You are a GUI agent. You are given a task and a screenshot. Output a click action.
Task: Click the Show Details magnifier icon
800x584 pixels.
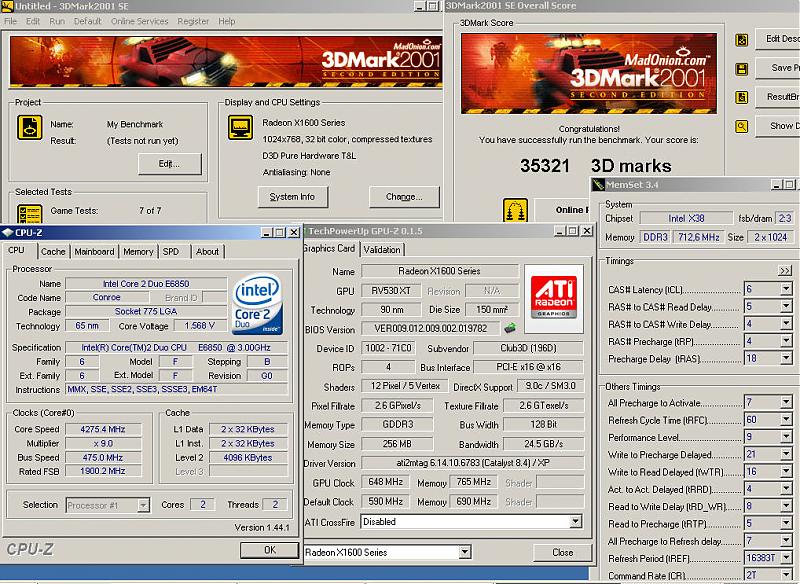pyautogui.click(x=741, y=126)
